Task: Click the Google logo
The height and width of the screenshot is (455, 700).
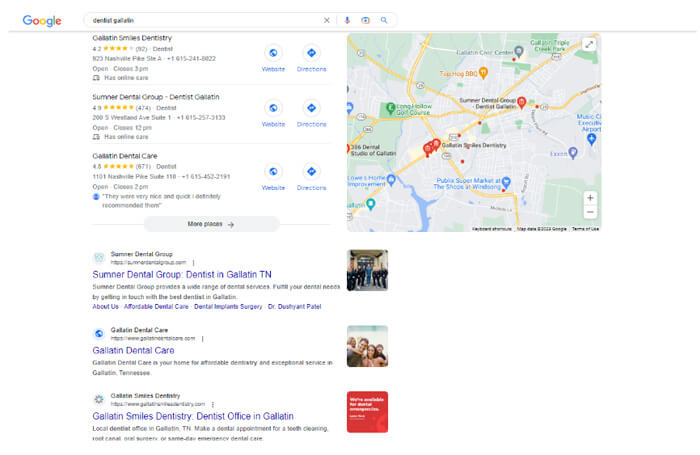Action: coord(42,20)
